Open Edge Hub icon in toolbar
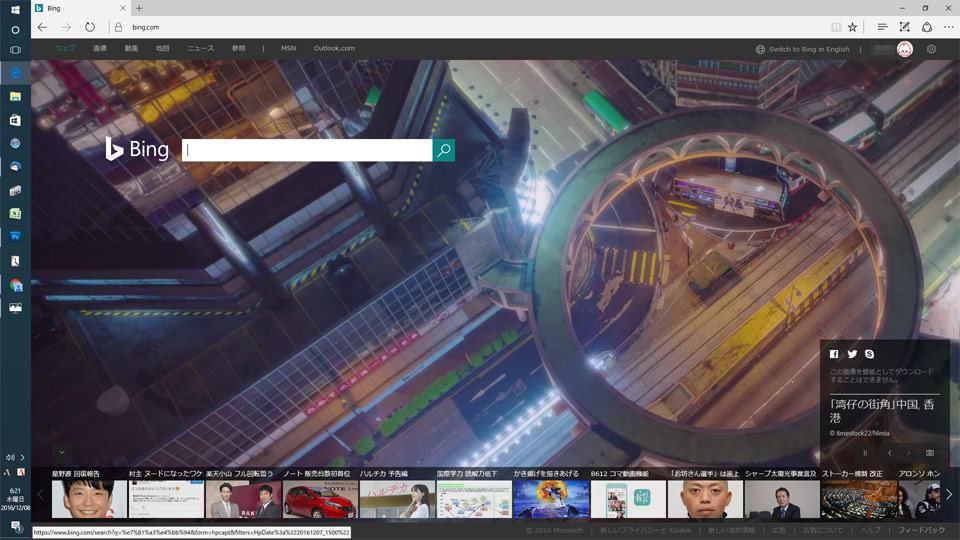Viewport: 960px width, 540px height. coord(882,27)
